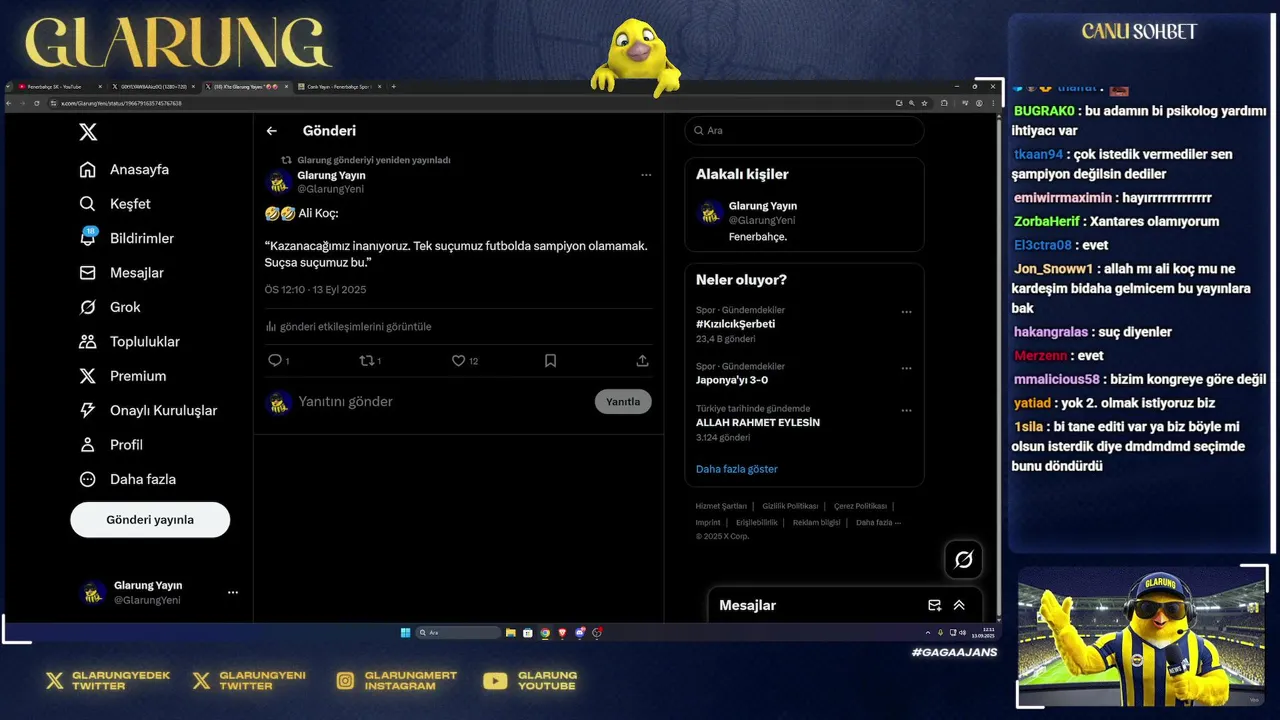The image size is (1280, 720).
Task: Like the post with heart icon
Action: (x=458, y=361)
